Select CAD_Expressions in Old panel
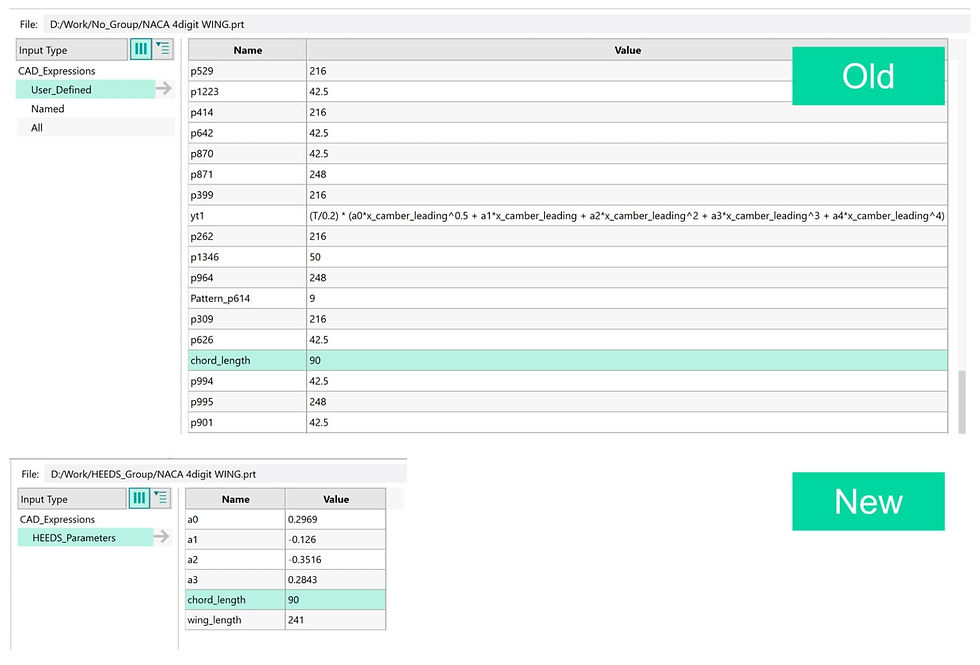The image size is (980, 665). point(57,71)
